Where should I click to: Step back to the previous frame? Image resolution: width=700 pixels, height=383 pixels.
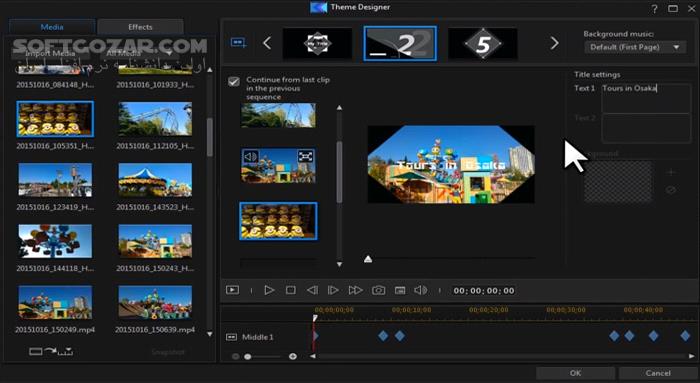pos(312,290)
